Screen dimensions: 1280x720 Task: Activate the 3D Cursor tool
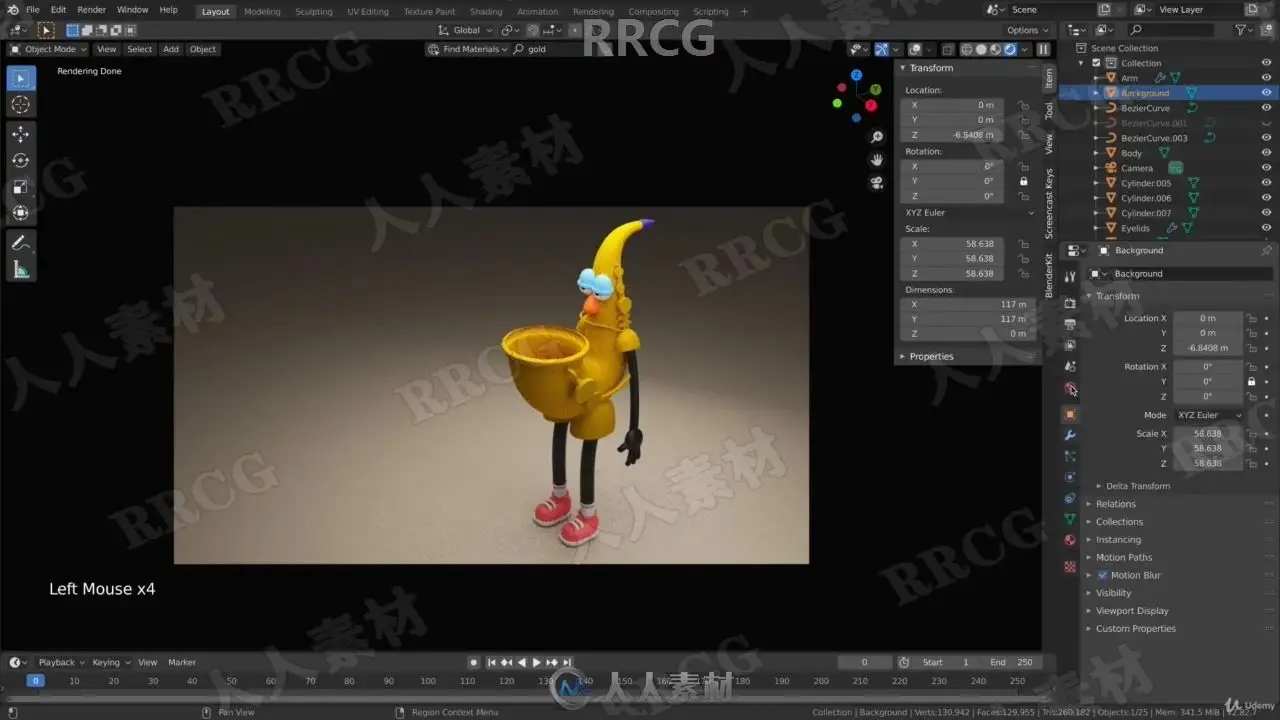(x=21, y=105)
